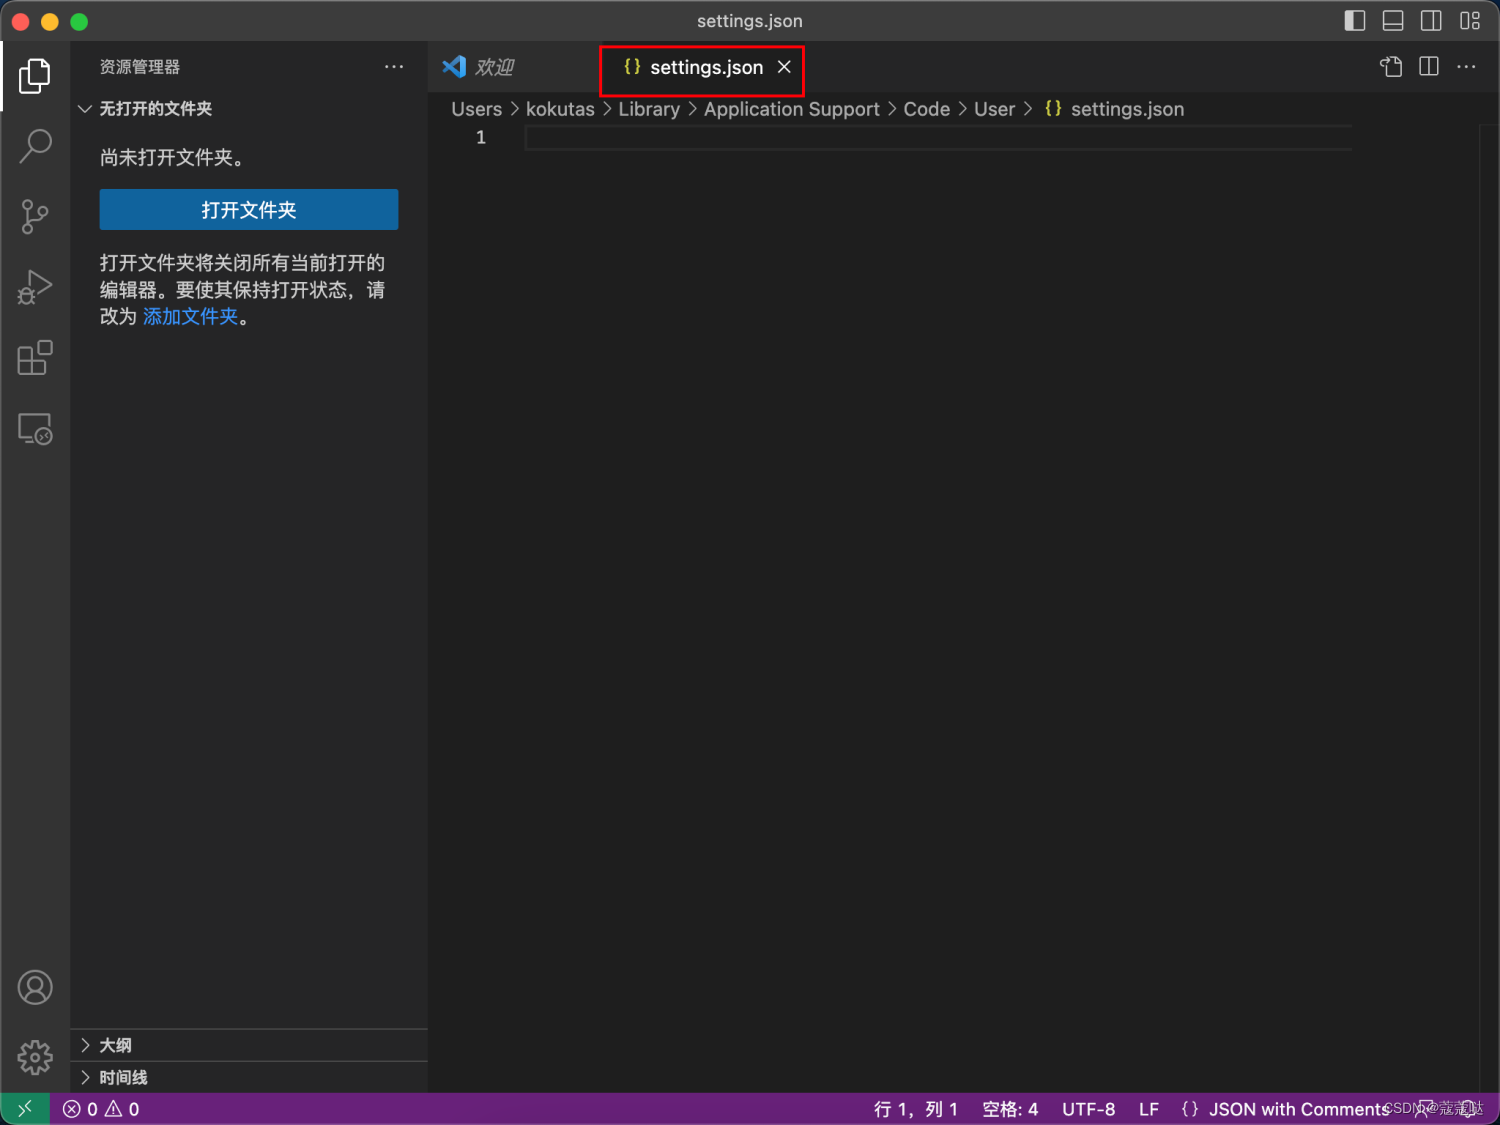
Task: Change indentation via 空格: 4
Action: point(1010,1109)
